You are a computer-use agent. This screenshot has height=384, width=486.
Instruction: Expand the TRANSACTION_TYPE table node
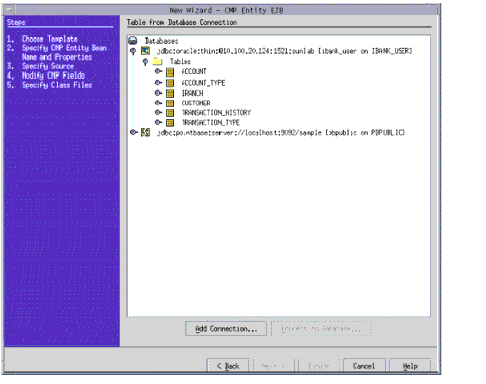pos(158,122)
